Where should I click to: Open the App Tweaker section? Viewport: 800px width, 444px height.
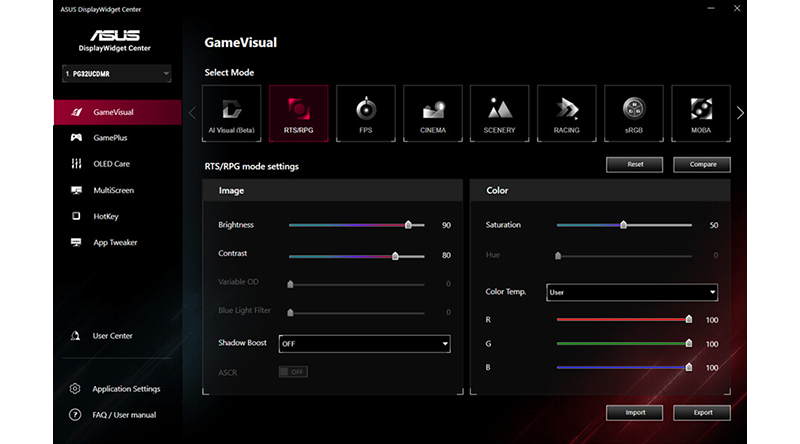(117, 242)
